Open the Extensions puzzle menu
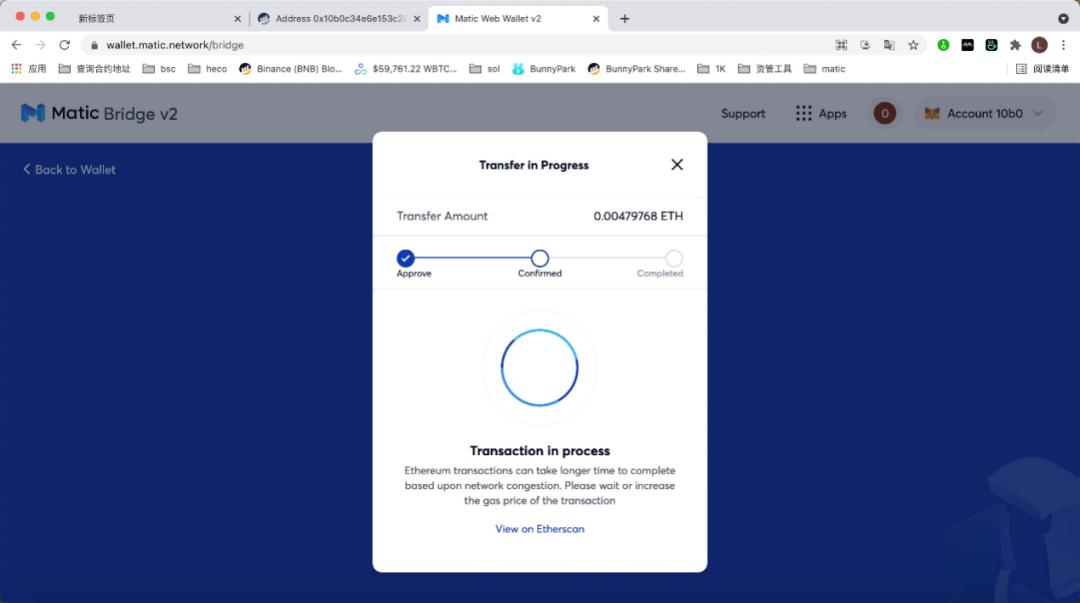Viewport: 1080px width, 603px height. pos(1015,45)
